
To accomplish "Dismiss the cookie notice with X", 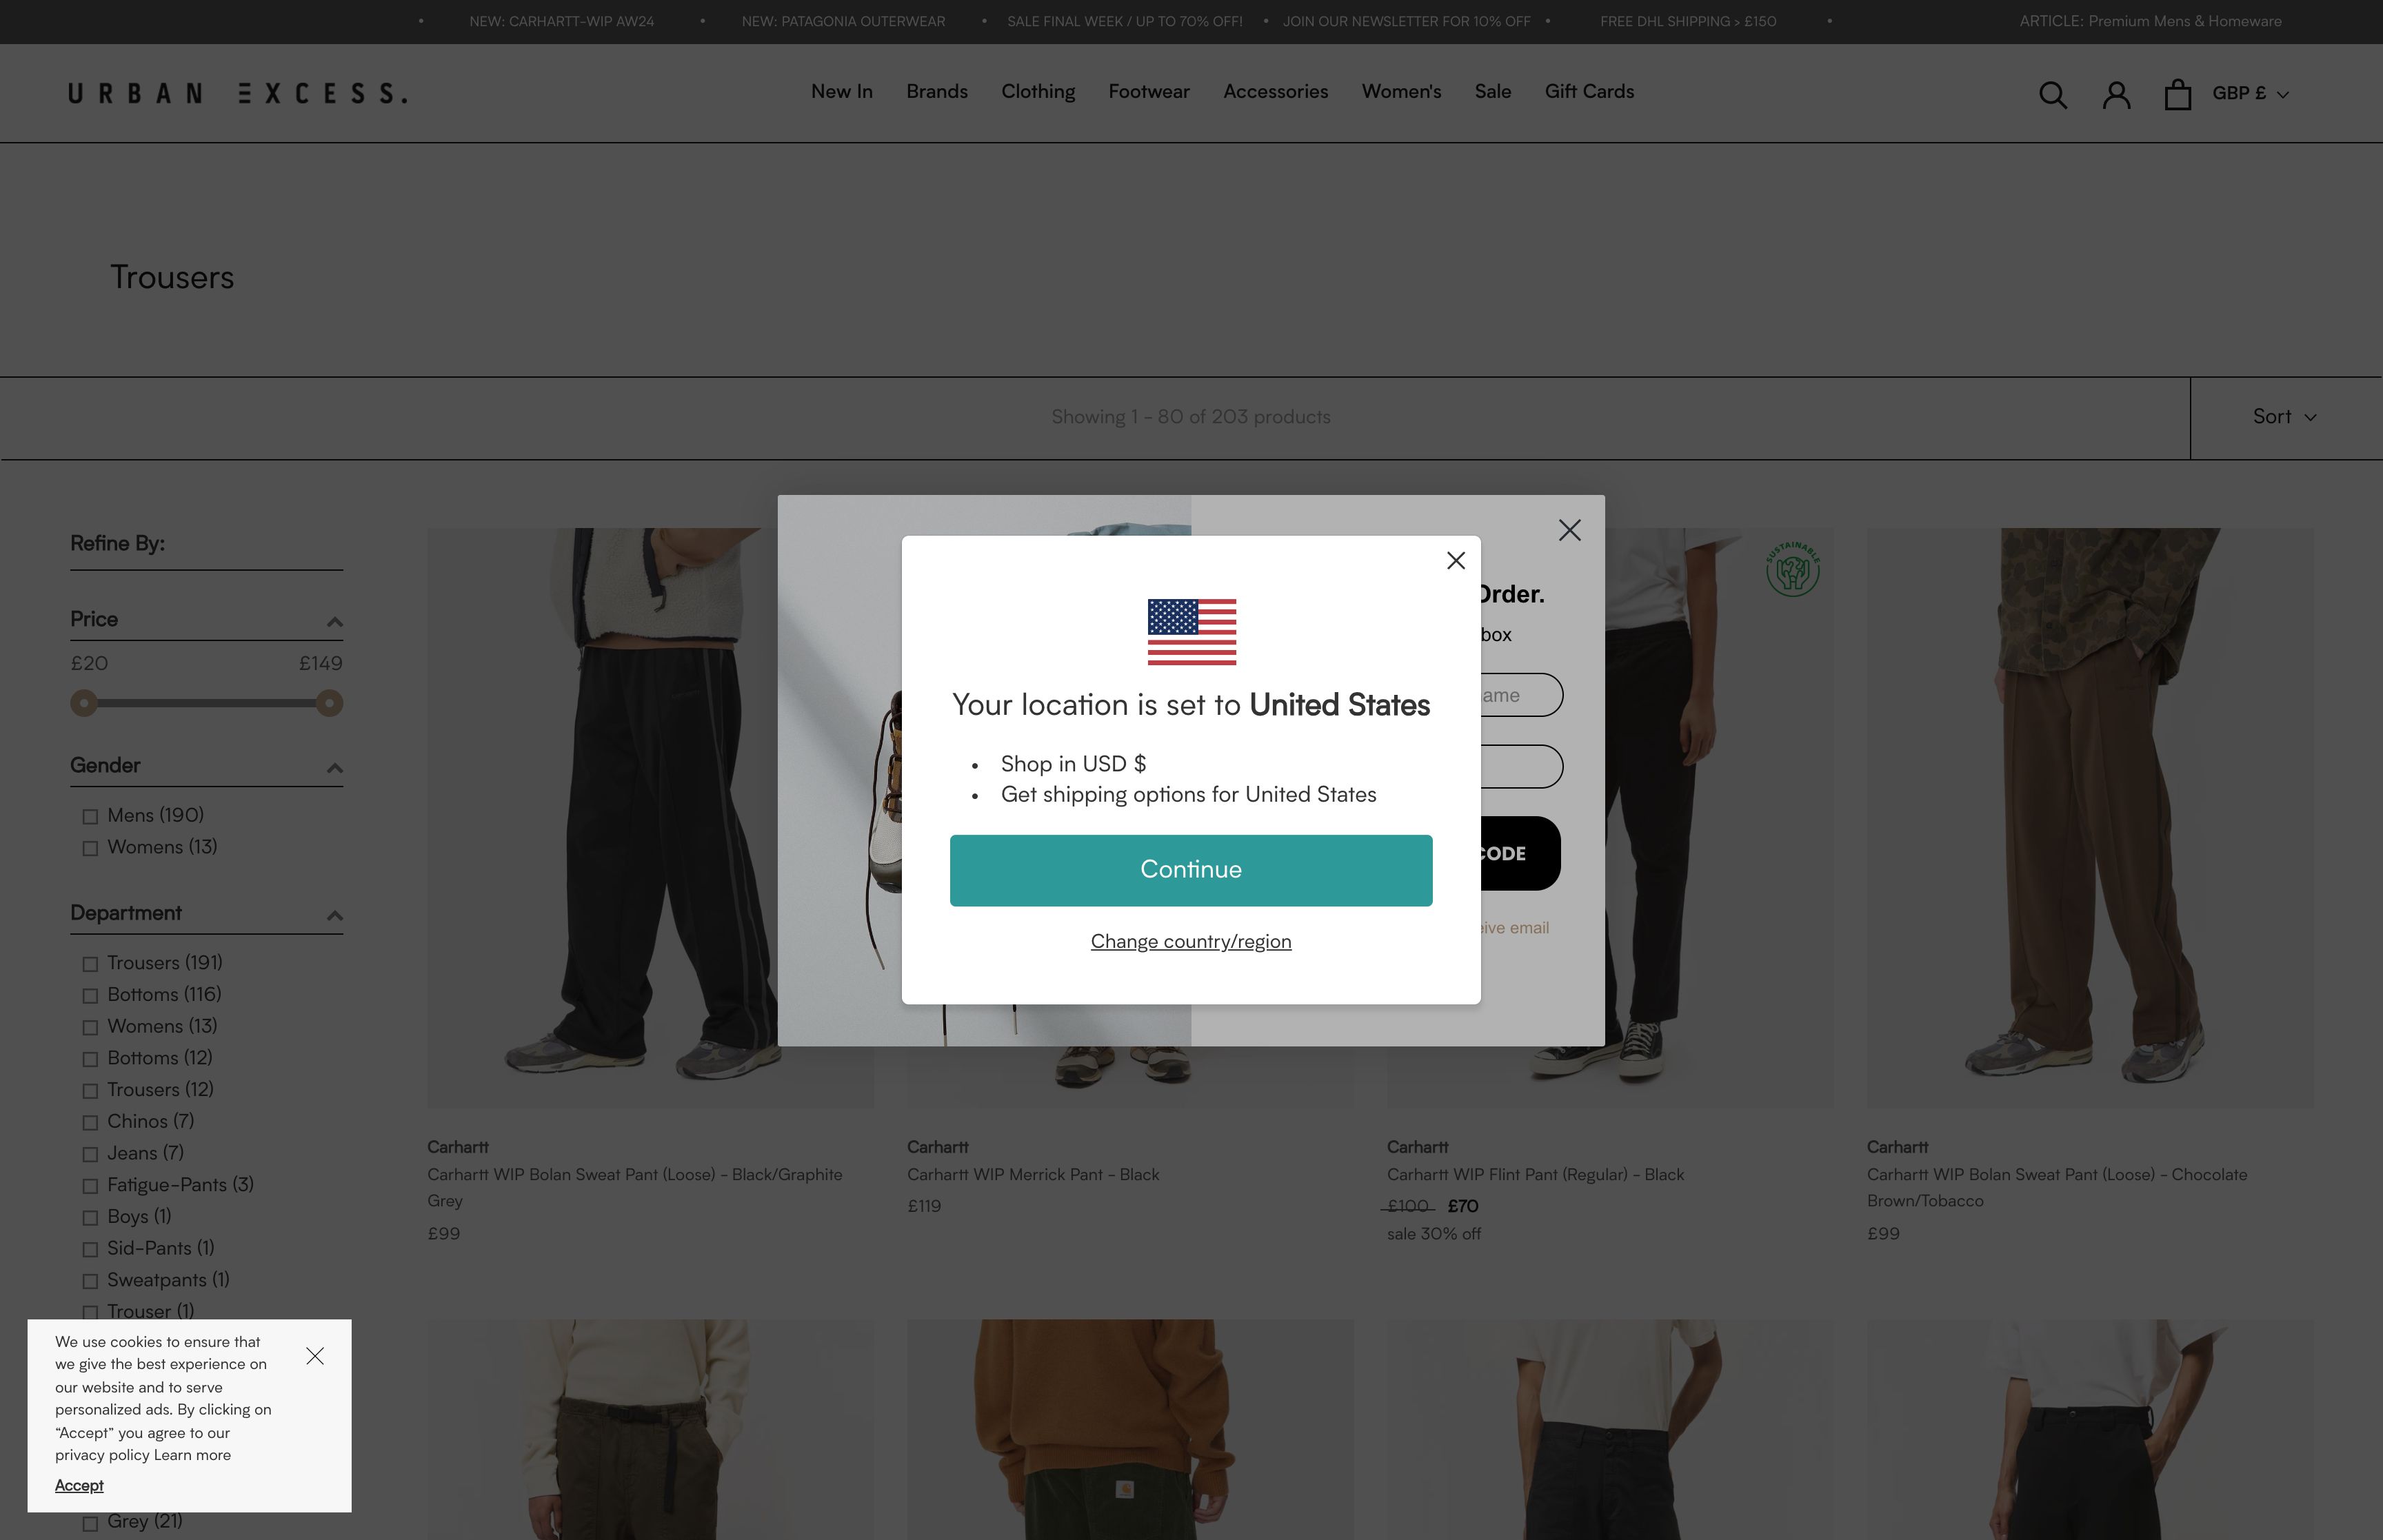I will click(315, 1356).
